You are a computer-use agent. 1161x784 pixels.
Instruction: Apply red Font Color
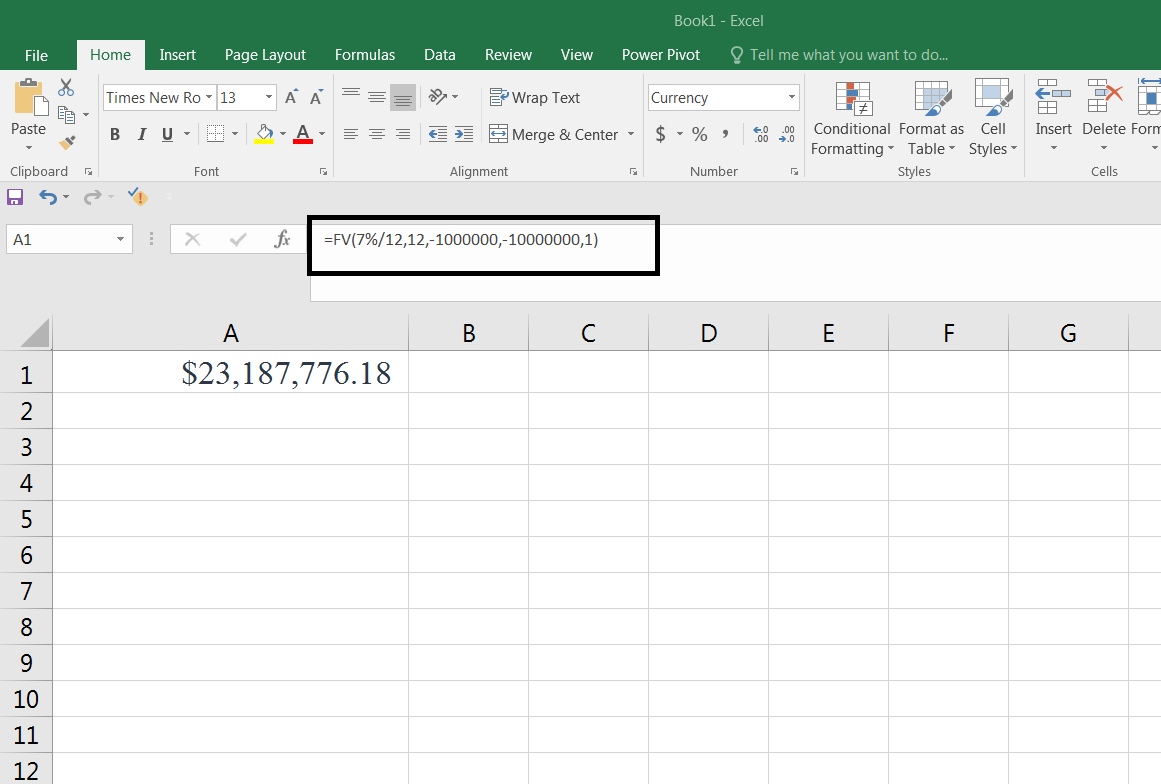(x=303, y=134)
